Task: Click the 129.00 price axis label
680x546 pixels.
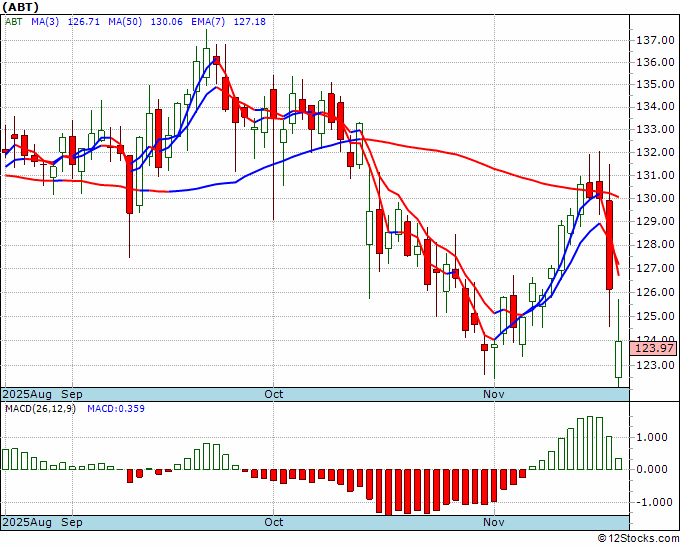Action: [x=655, y=221]
